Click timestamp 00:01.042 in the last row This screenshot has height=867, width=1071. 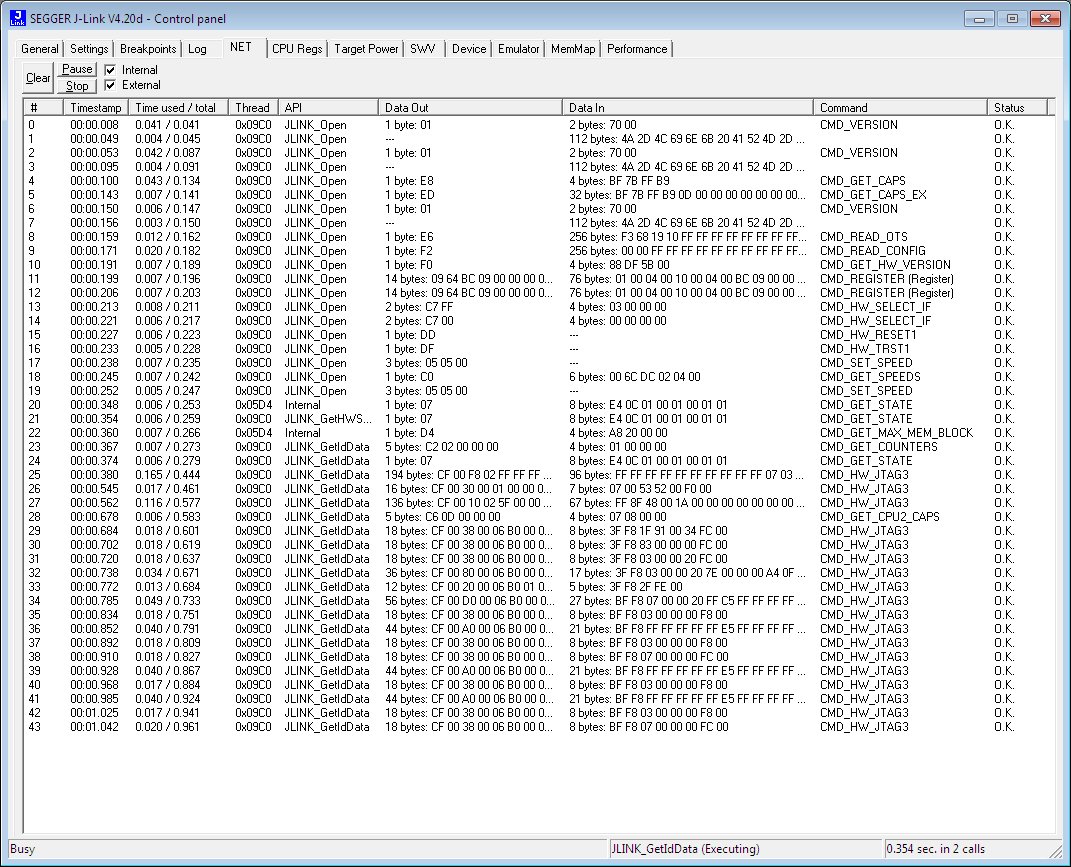pos(94,727)
